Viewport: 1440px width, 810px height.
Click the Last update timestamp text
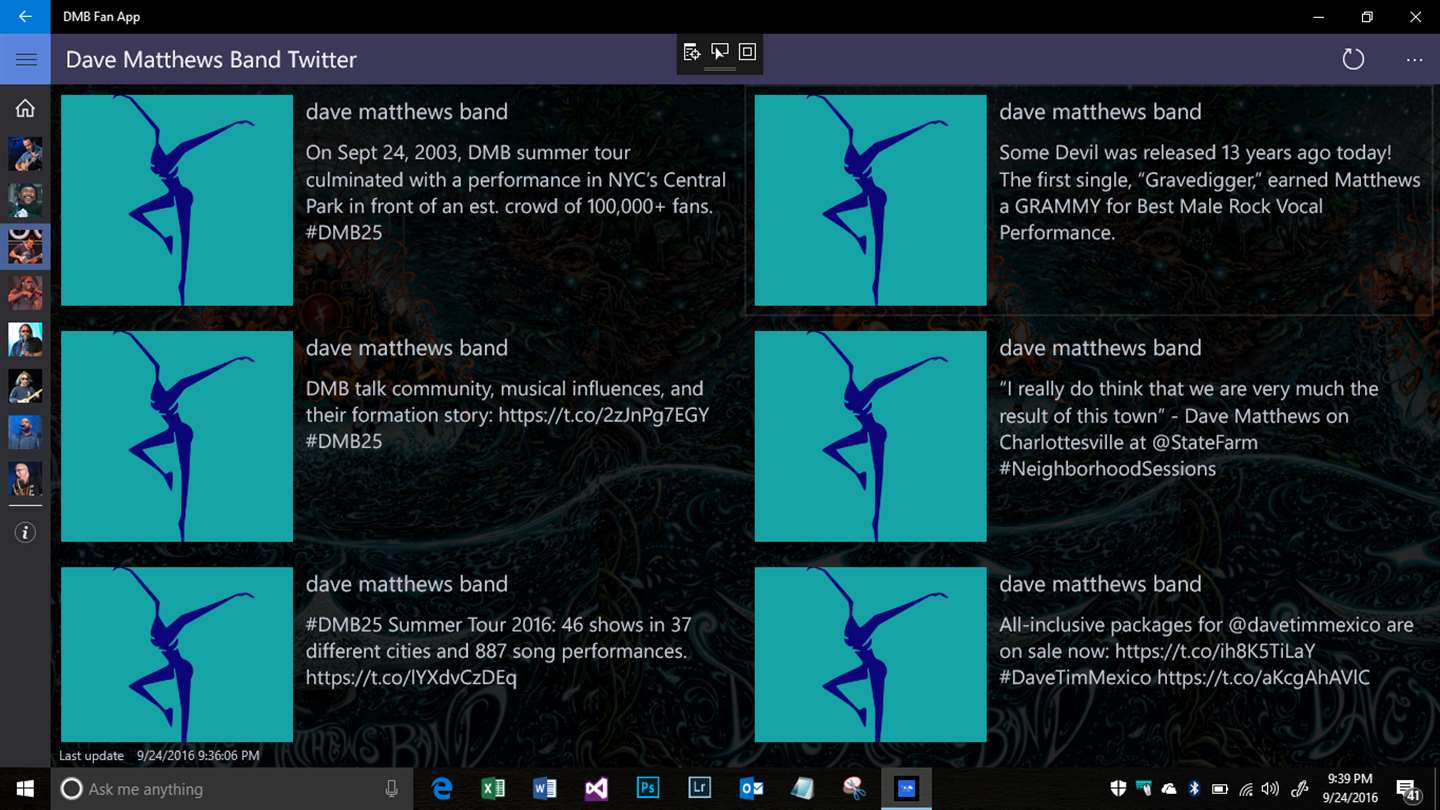[x=159, y=756]
